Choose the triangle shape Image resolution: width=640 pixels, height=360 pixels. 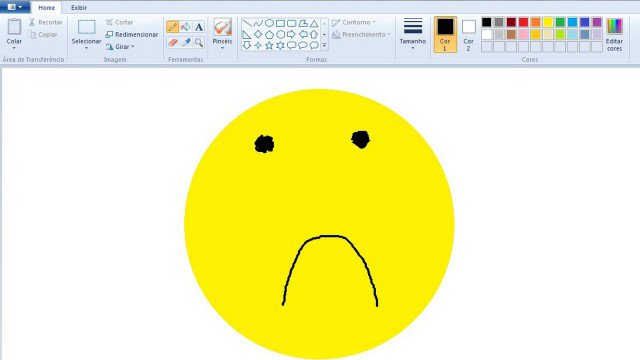[x=314, y=23]
